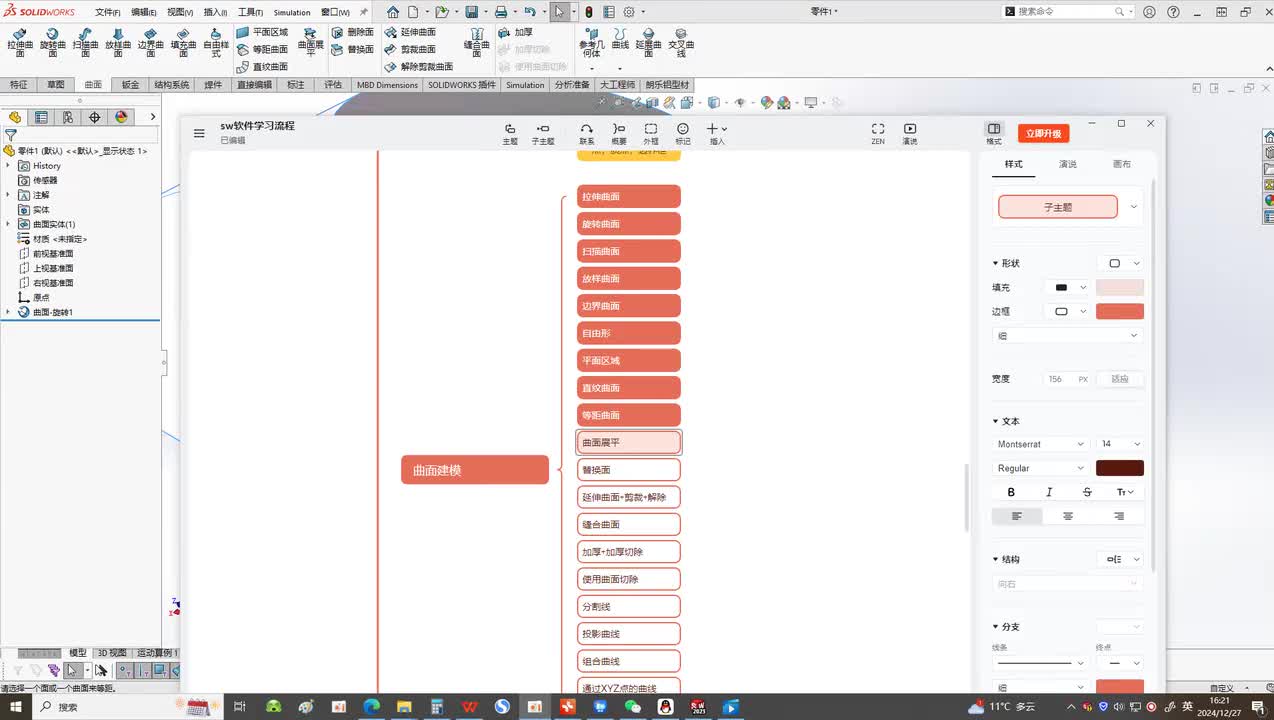1274x720 pixels.
Task: Select the 旋转曲面 revolve surface tool
Action: 53,44
